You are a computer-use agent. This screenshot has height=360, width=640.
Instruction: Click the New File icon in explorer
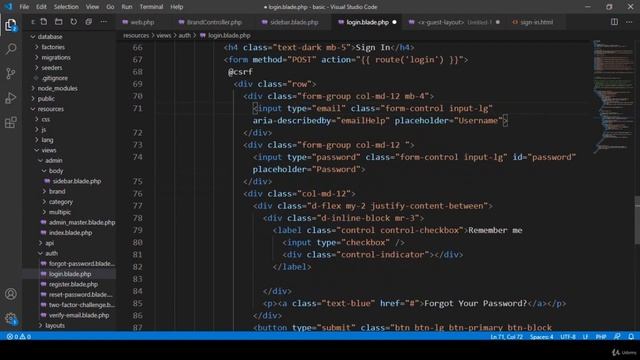pyautogui.click(x=44, y=22)
